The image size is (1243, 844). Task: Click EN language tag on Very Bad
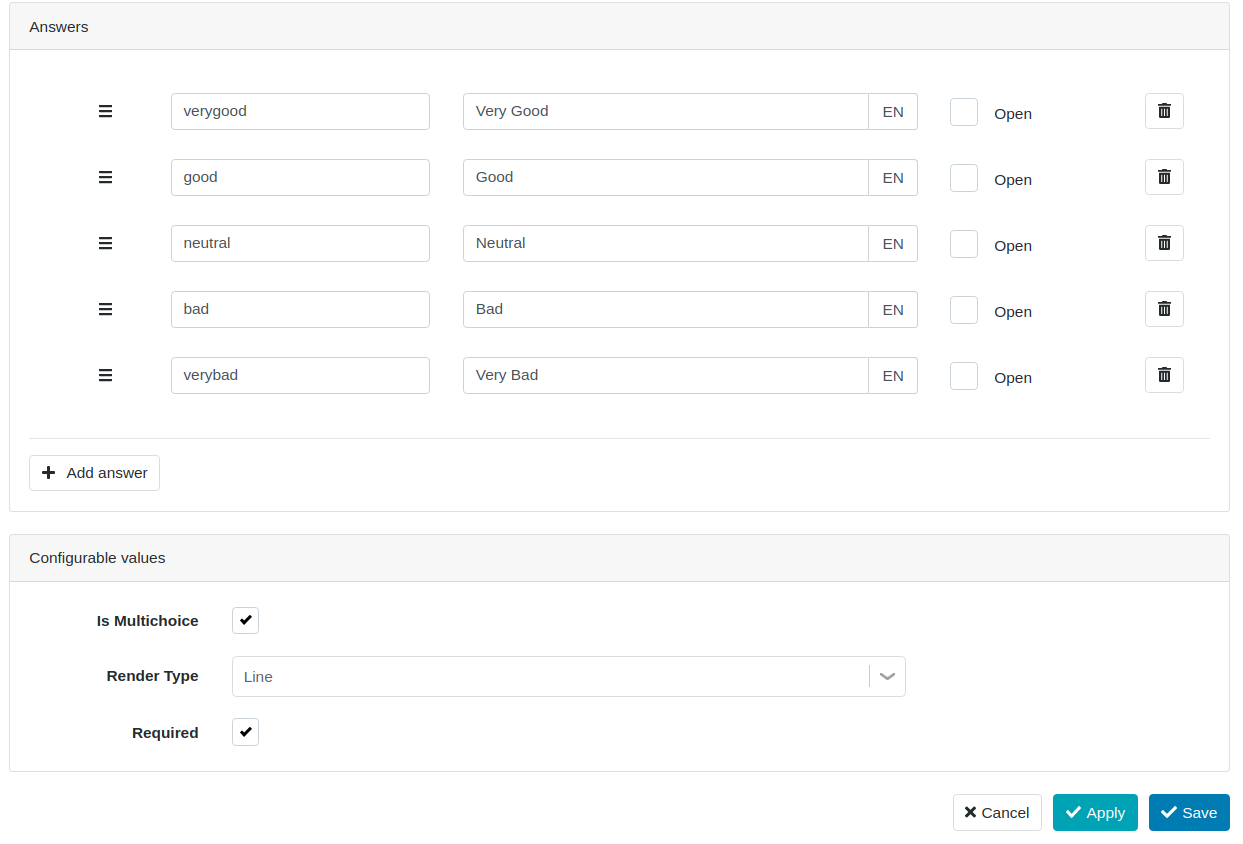893,375
